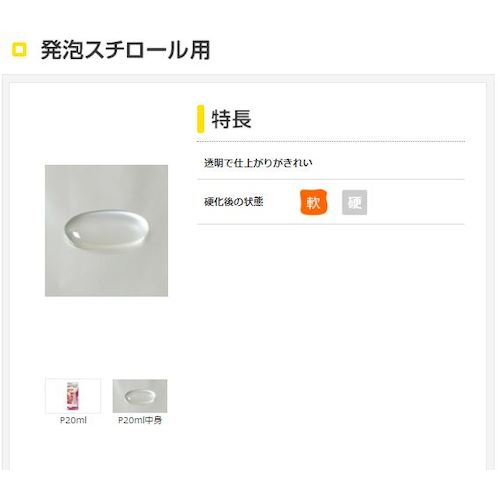Click the divider line below hardness row
Screen dimensions: 500x500
[x=331, y=224]
